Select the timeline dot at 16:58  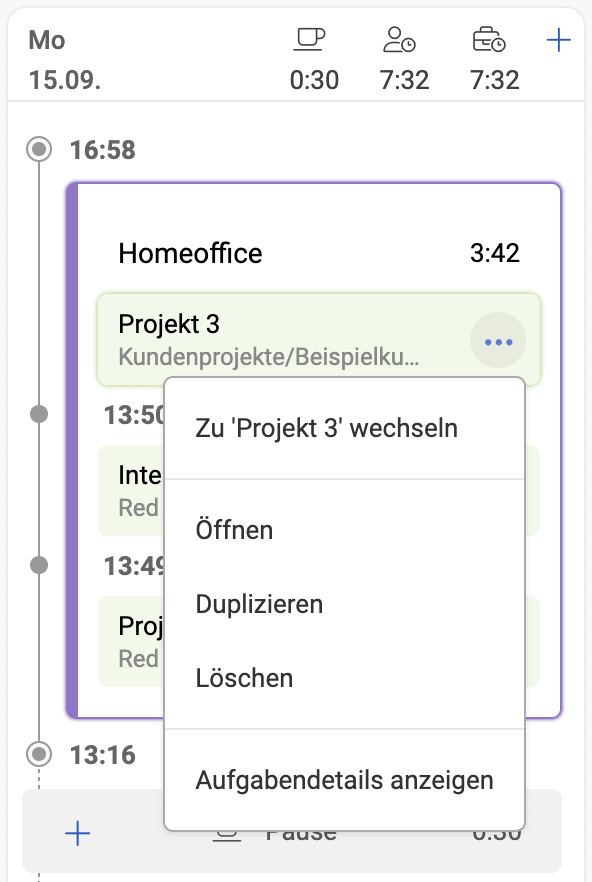coord(38,149)
